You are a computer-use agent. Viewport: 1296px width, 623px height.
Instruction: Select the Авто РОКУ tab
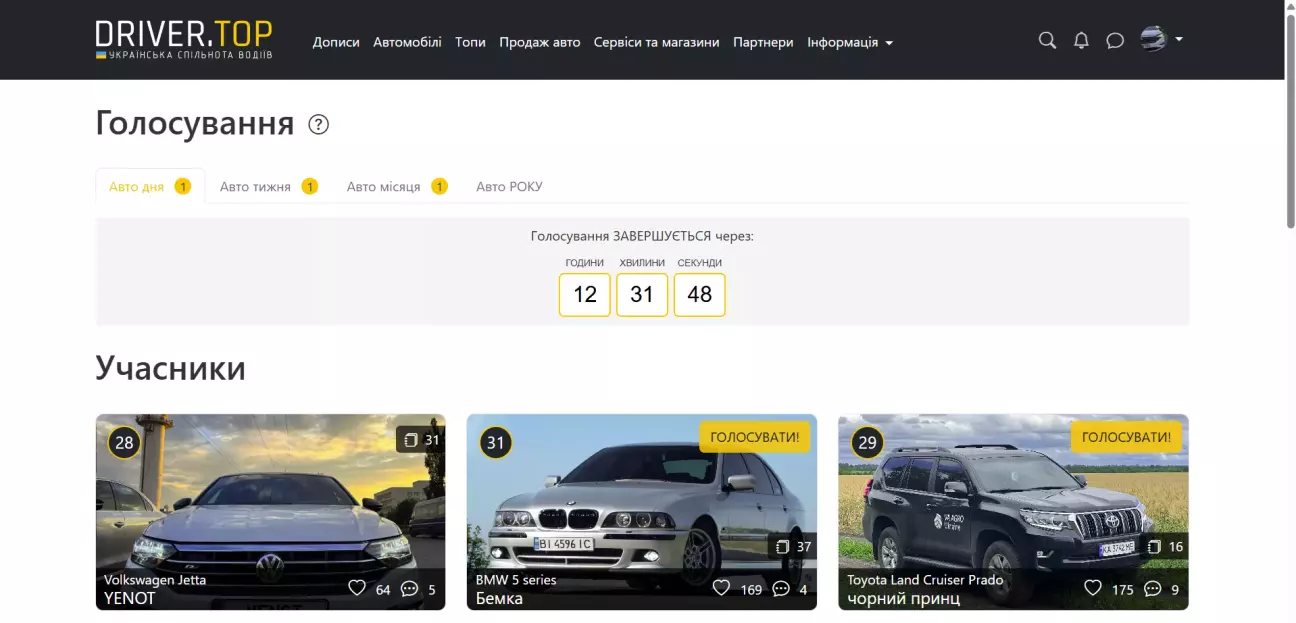[x=509, y=187]
